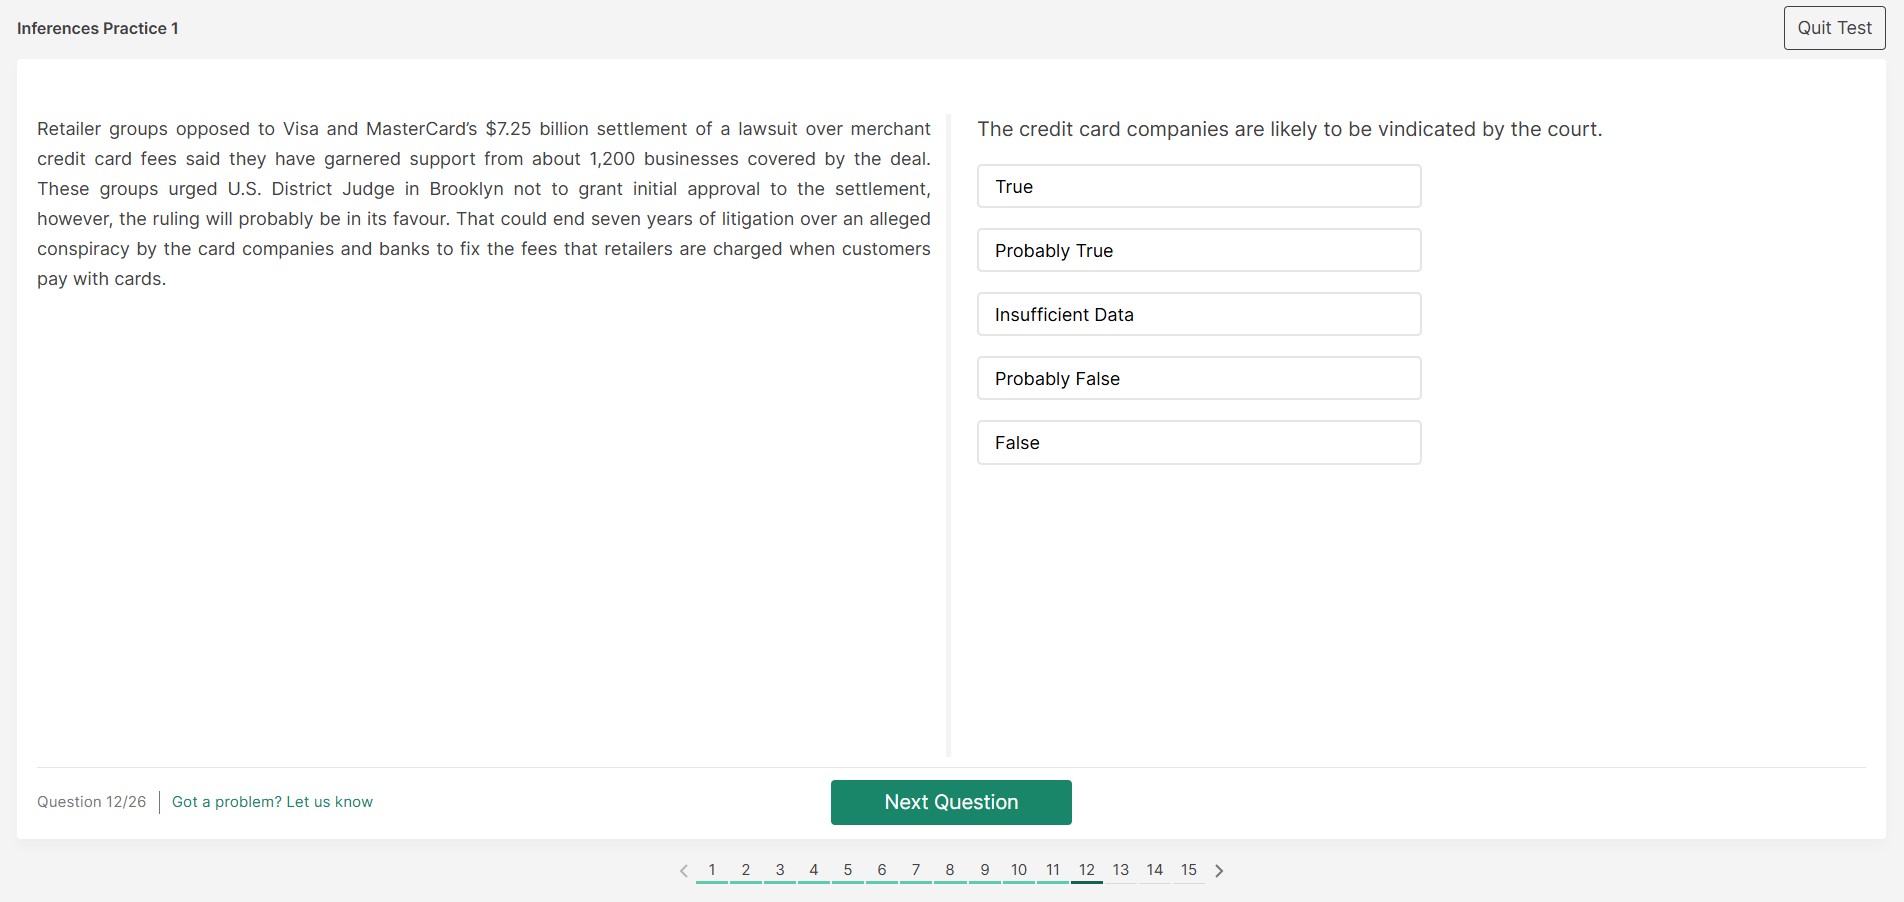Navigate to question 10
Image resolution: width=1904 pixels, height=902 pixels.
1019,870
